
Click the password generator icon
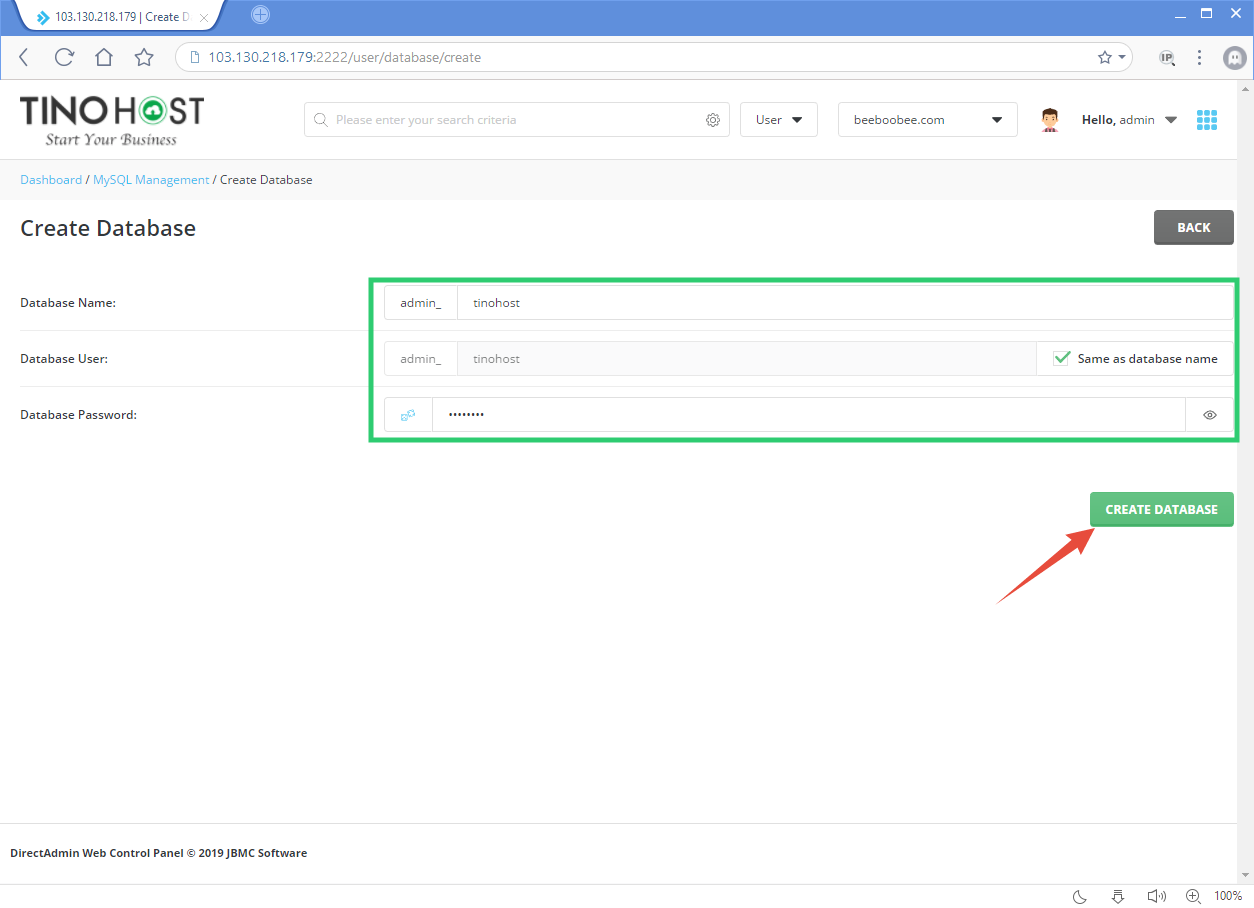(x=408, y=414)
